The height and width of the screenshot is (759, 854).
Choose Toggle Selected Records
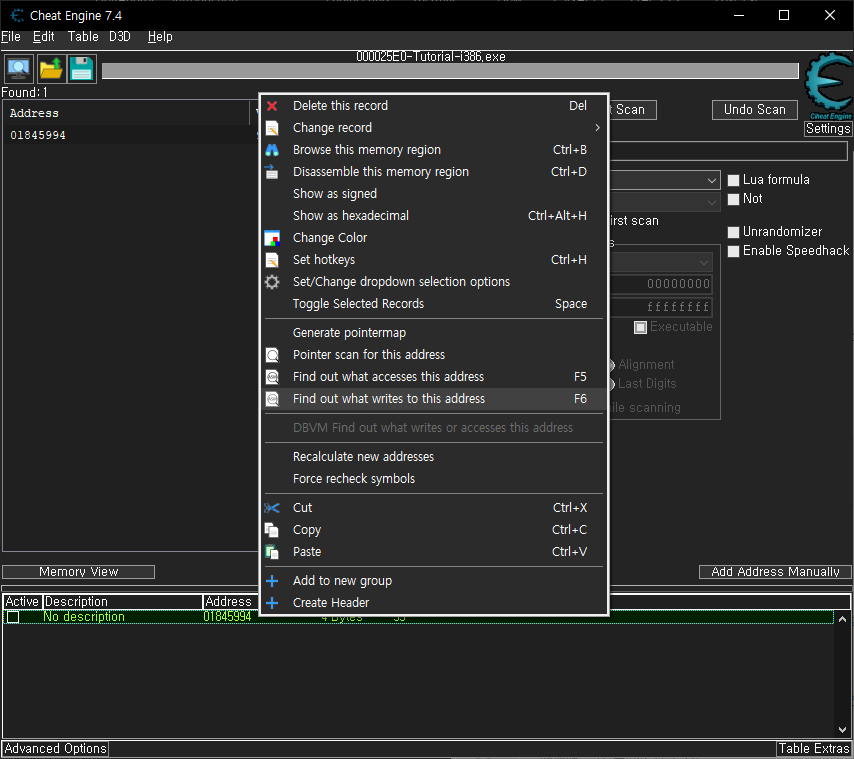click(x=434, y=304)
